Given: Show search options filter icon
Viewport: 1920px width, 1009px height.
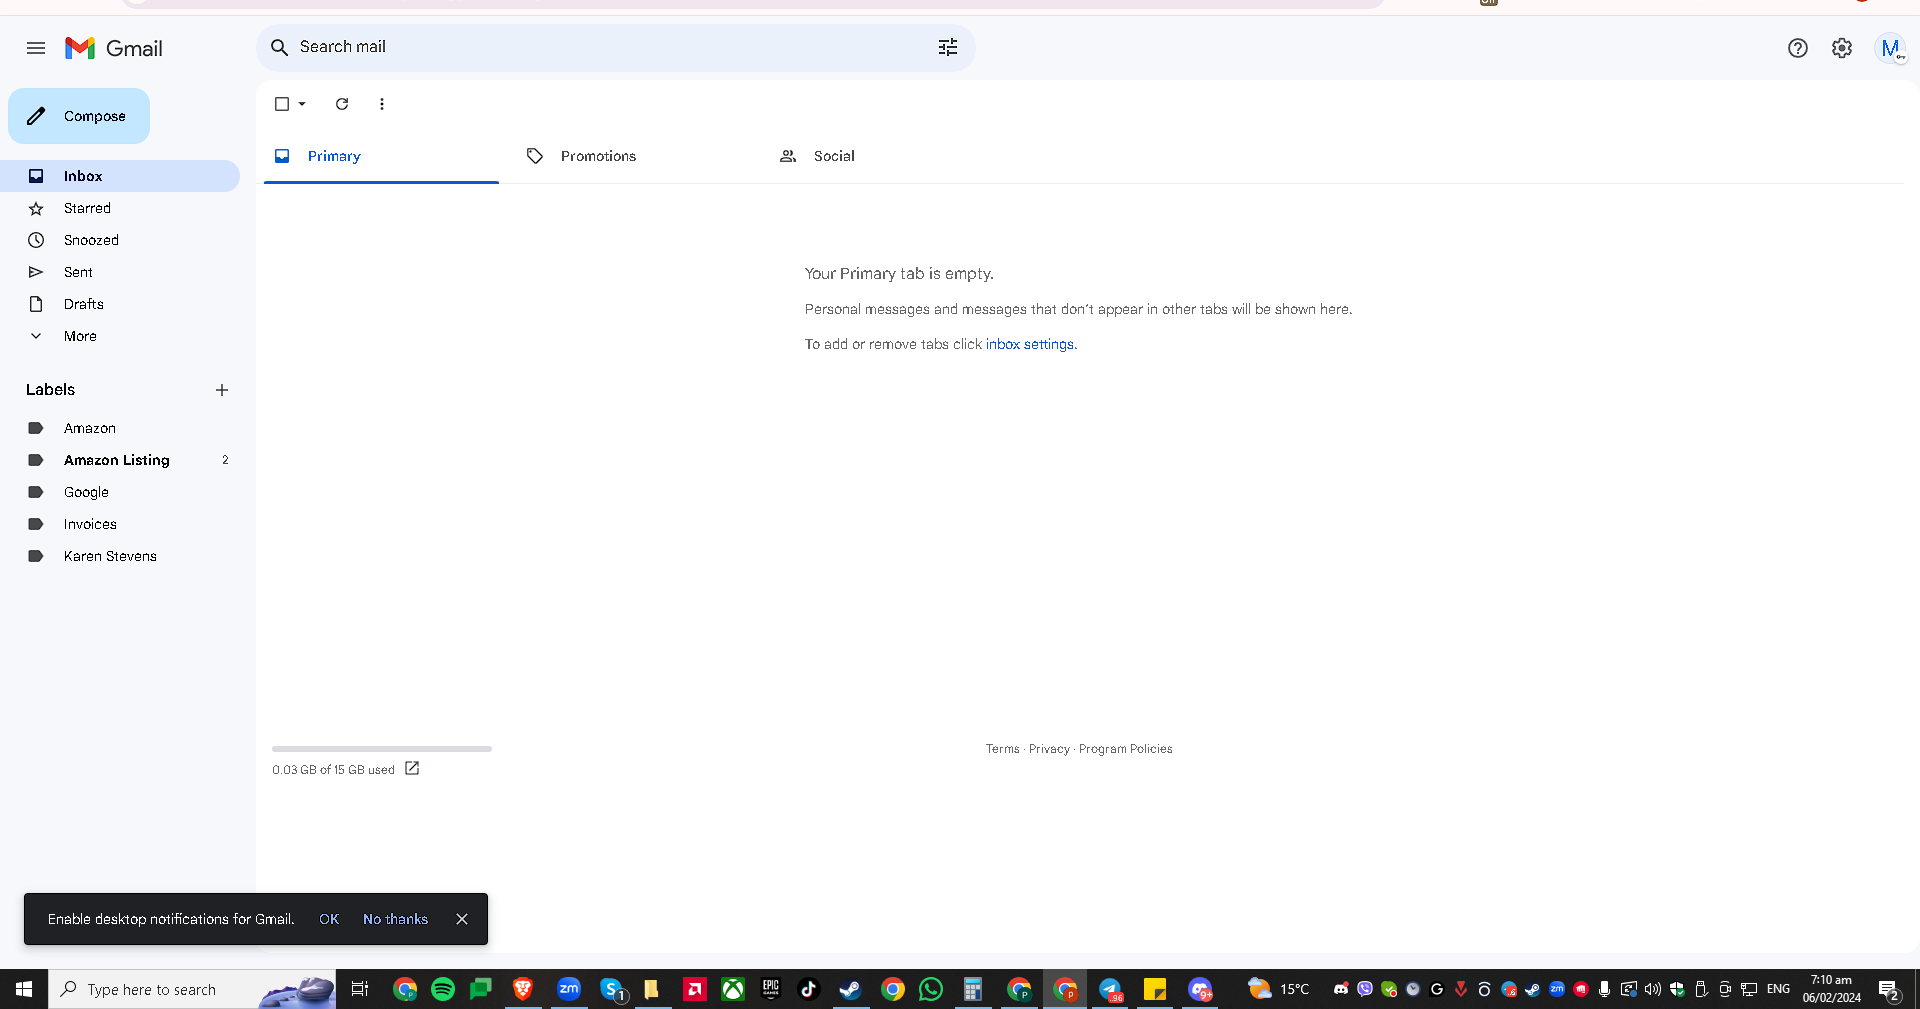Looking at the screenshot, I should [x=948, y=47].
